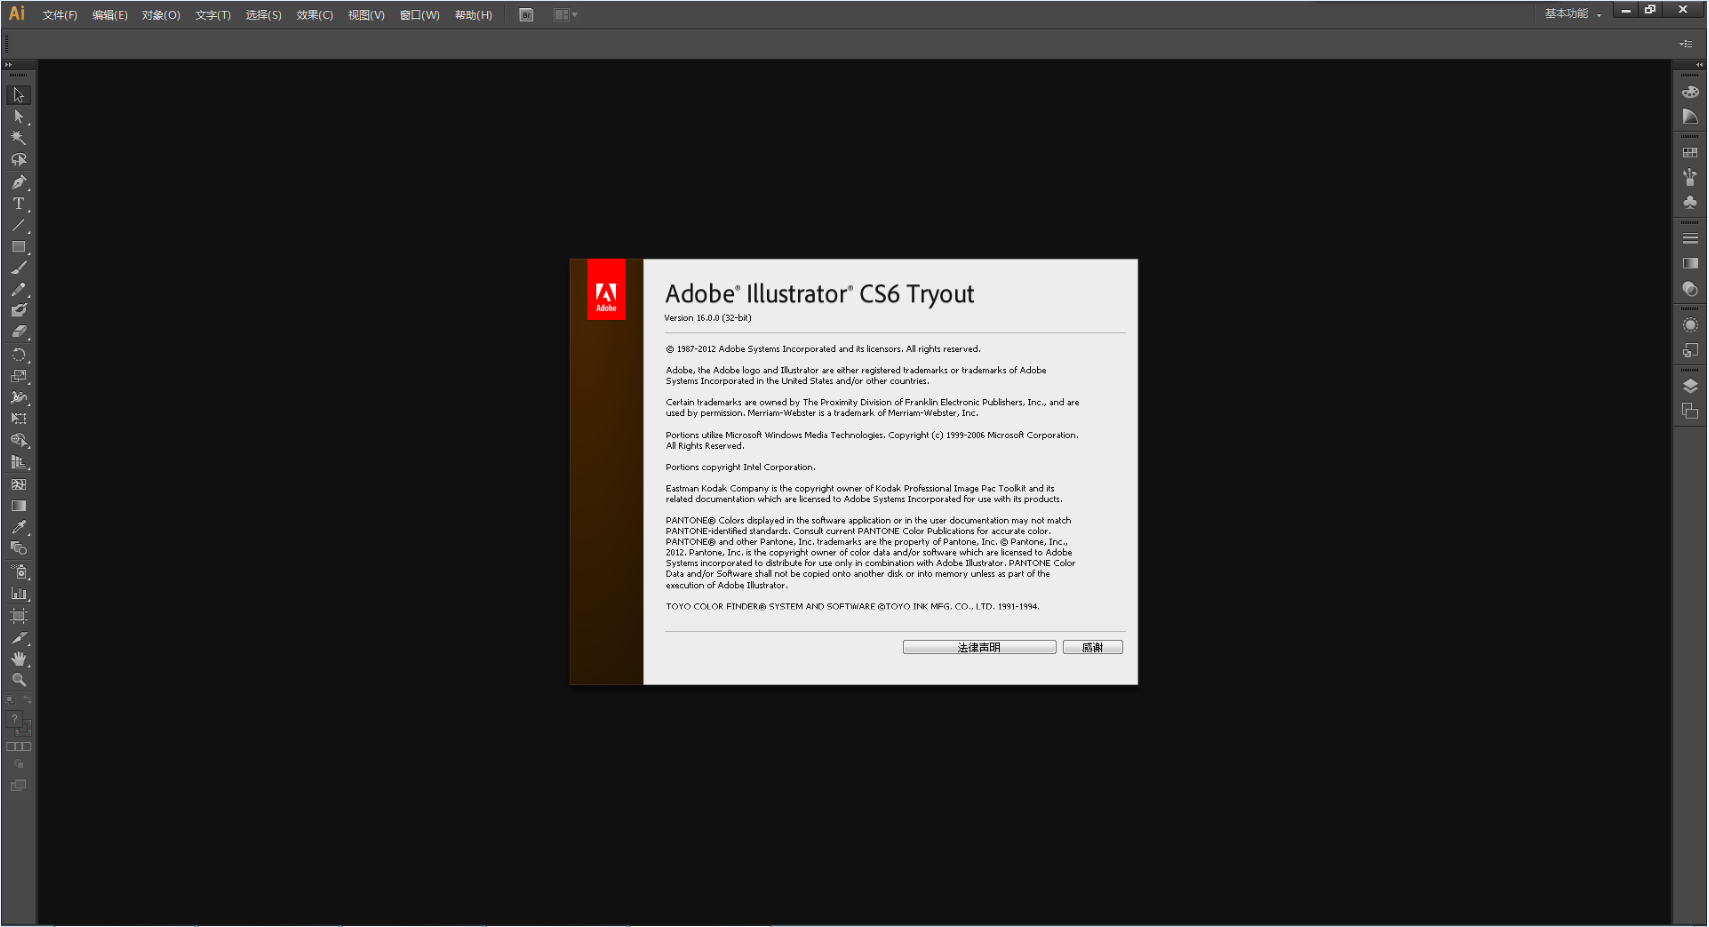Open the Stroke panel

pos(1690,239)
